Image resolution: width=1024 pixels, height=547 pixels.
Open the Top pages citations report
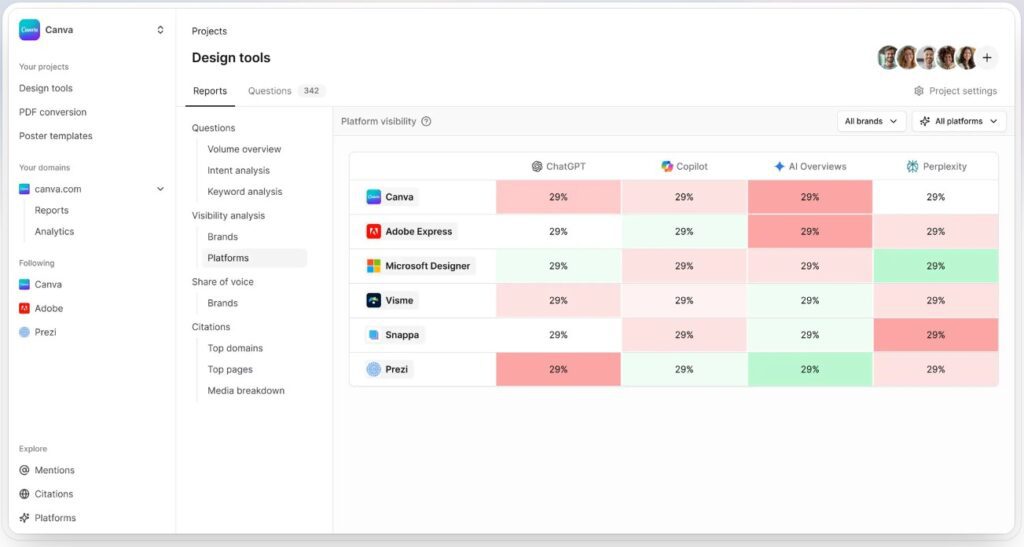click(x=230, y=369)
